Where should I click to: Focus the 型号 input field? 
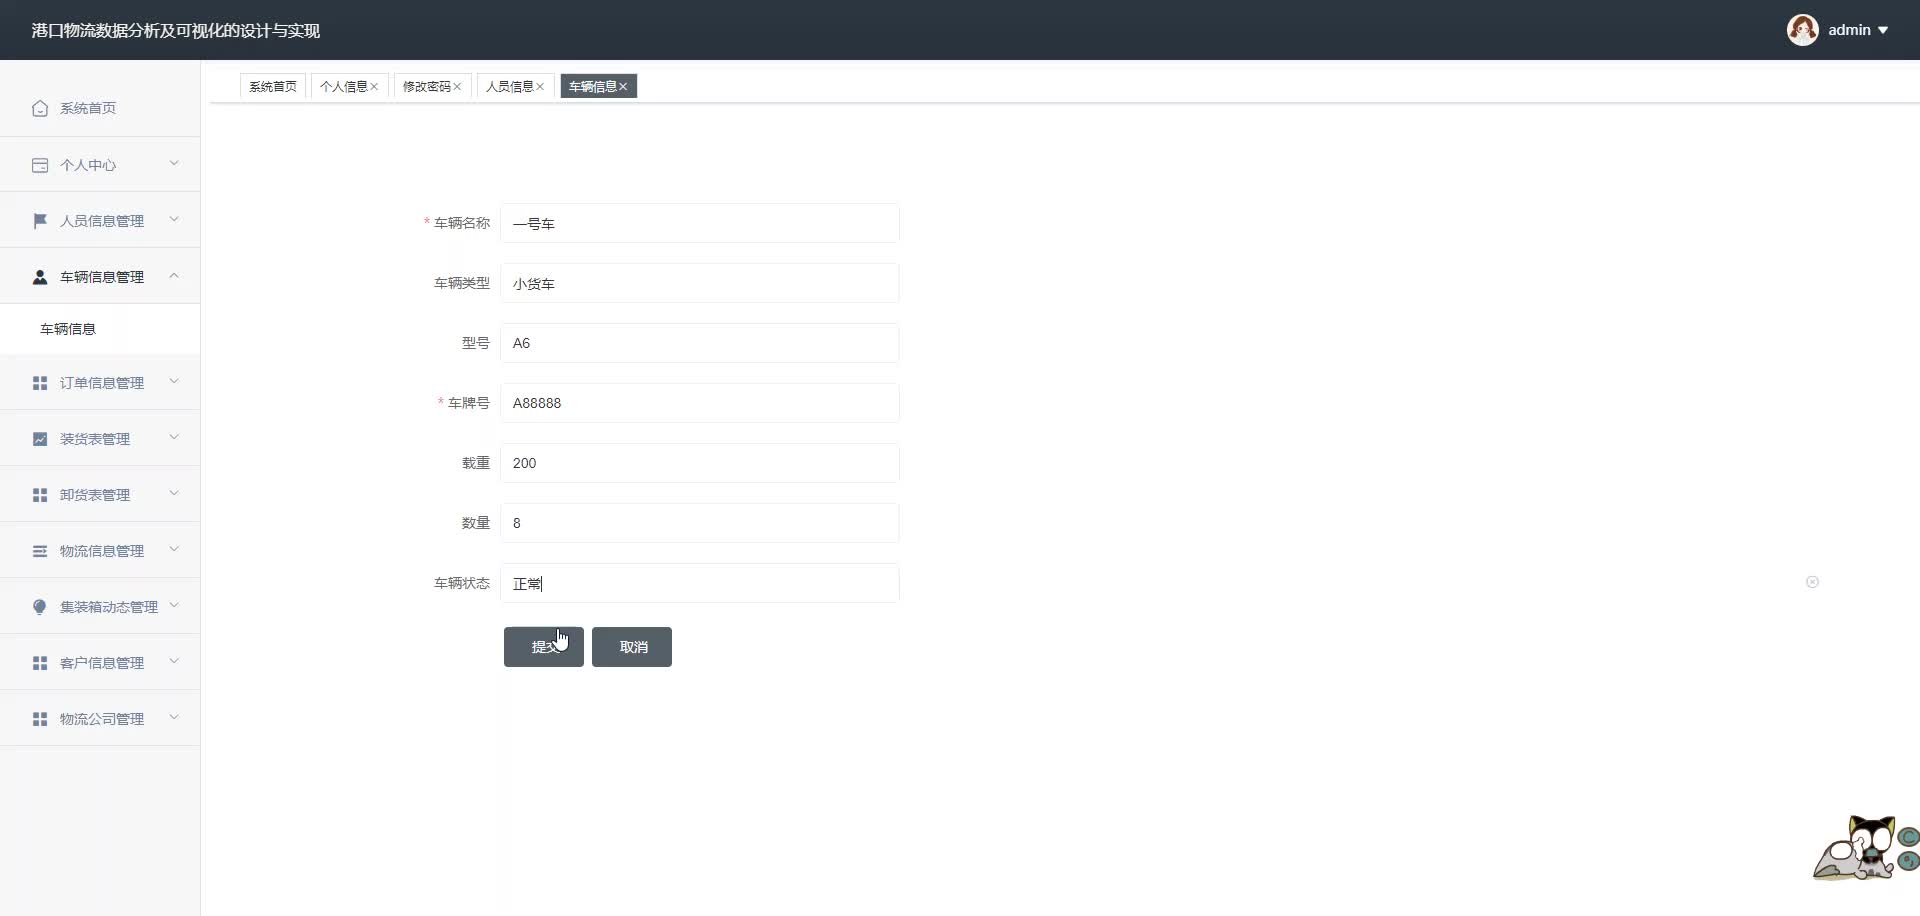click(x=700, y=343)
